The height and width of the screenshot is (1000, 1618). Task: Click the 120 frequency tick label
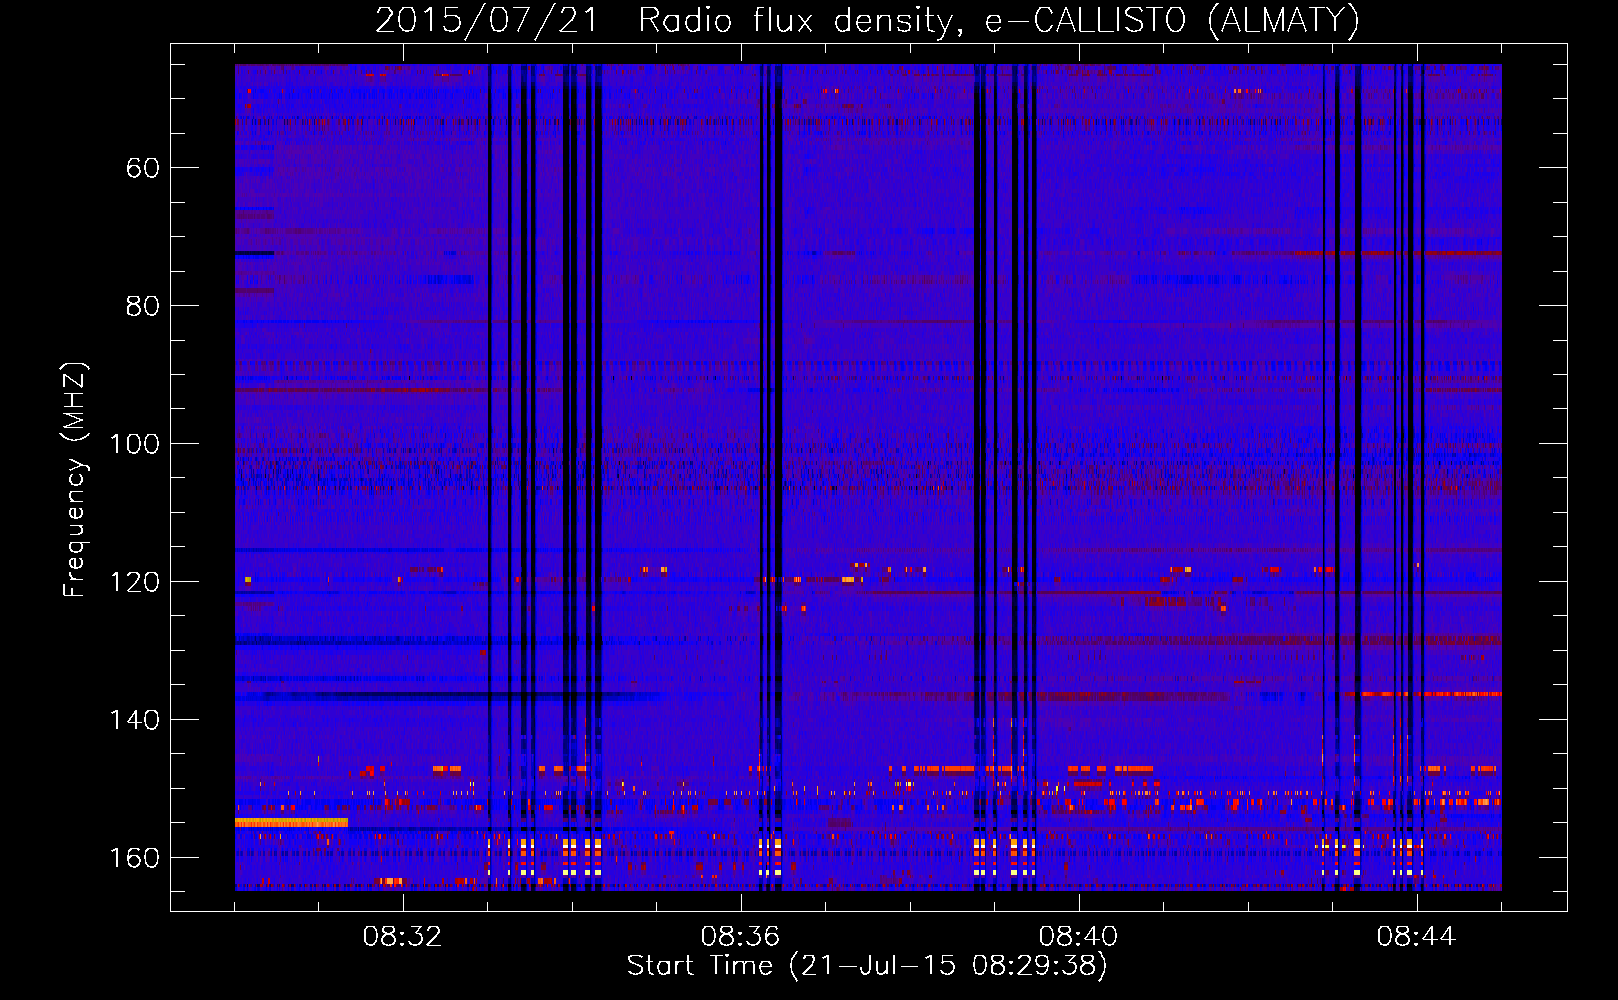[135, 582]
